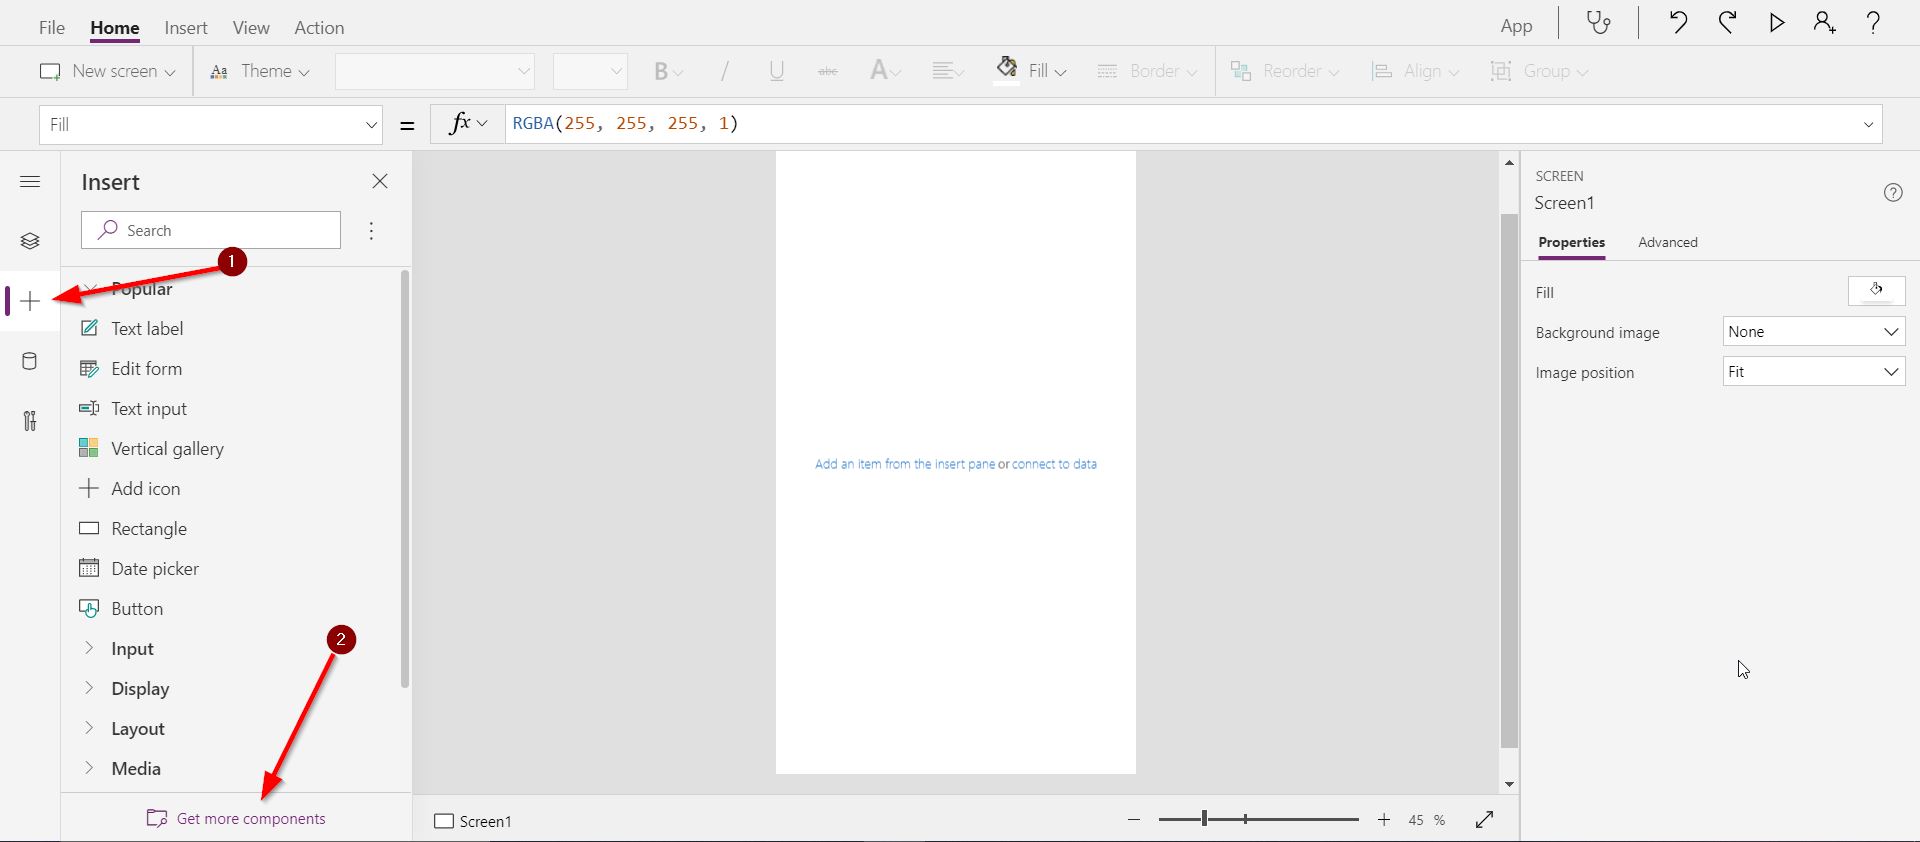Open the font size dropdown

pos(590,71)
